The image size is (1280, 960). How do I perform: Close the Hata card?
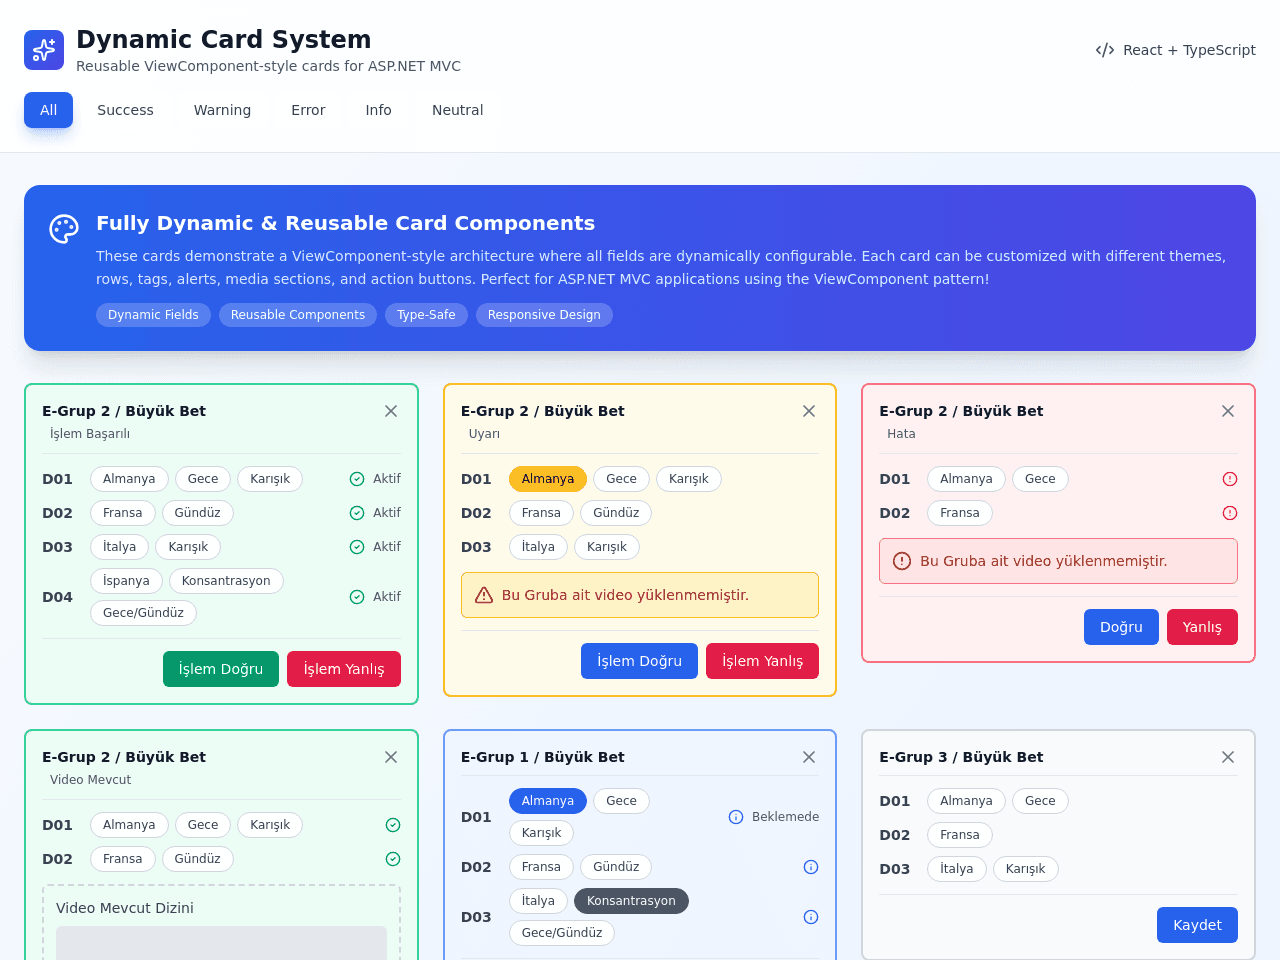[1228, 411]
